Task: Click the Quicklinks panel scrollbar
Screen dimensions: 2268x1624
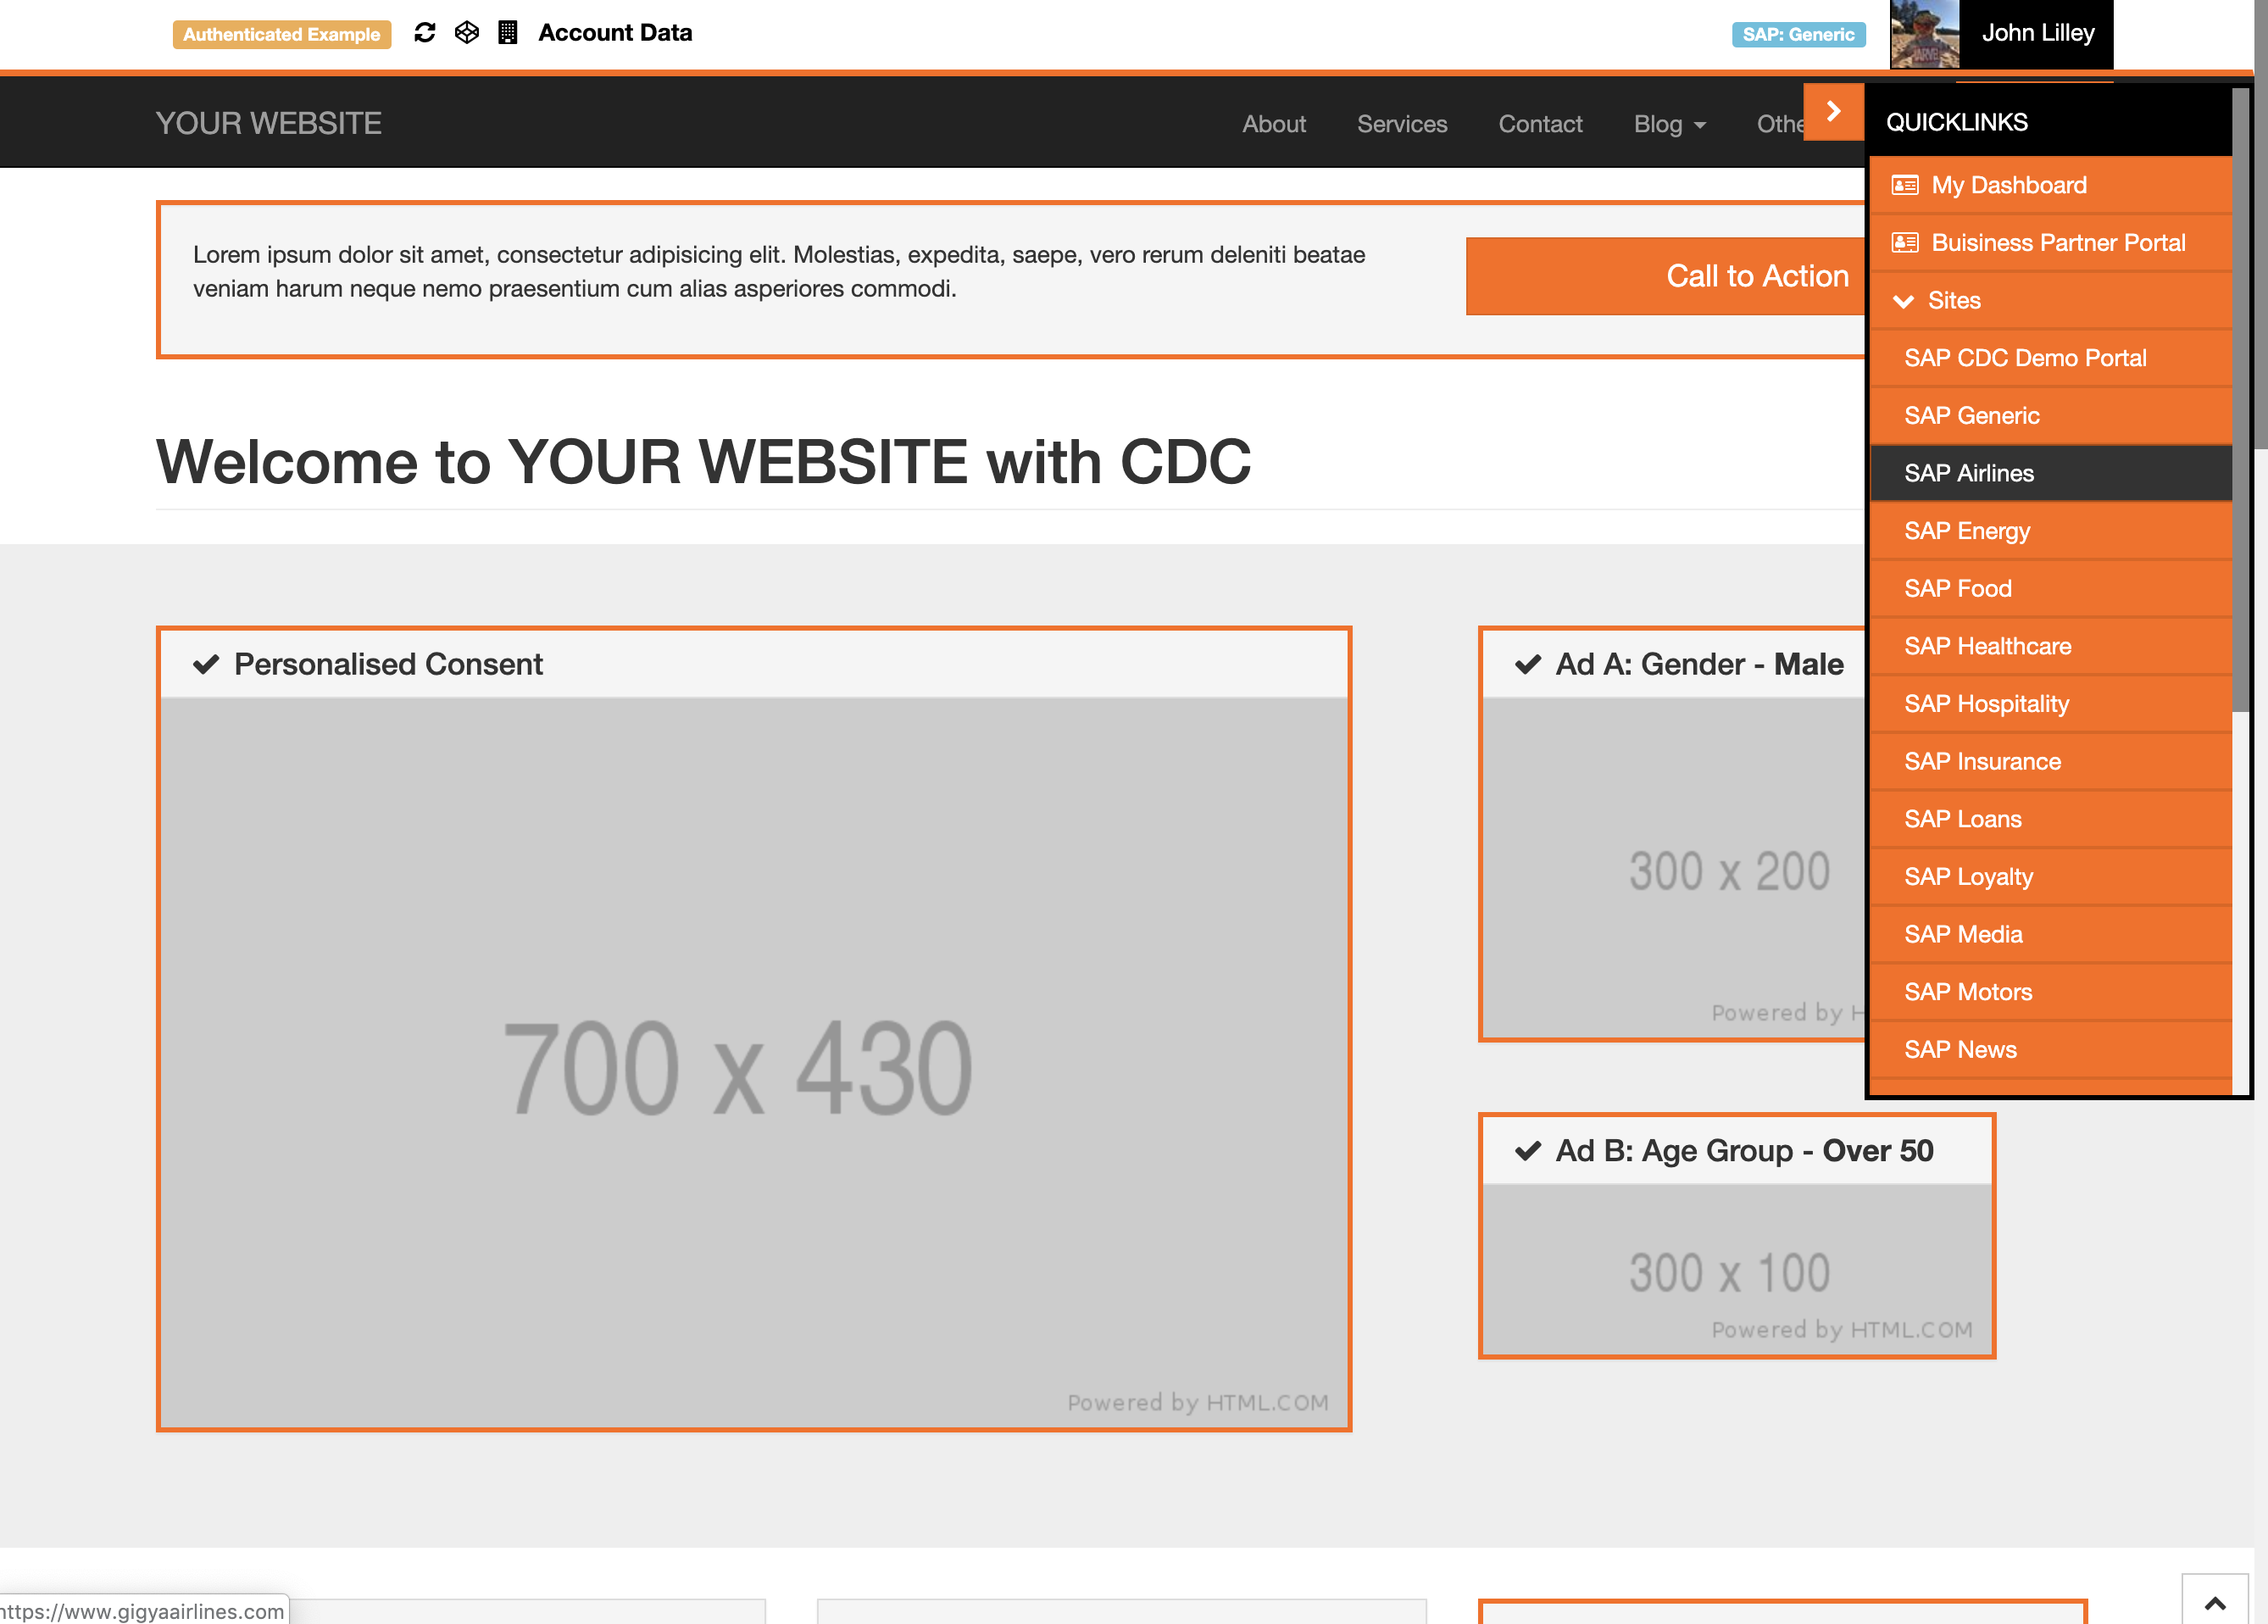Action: click(2240, 400)
